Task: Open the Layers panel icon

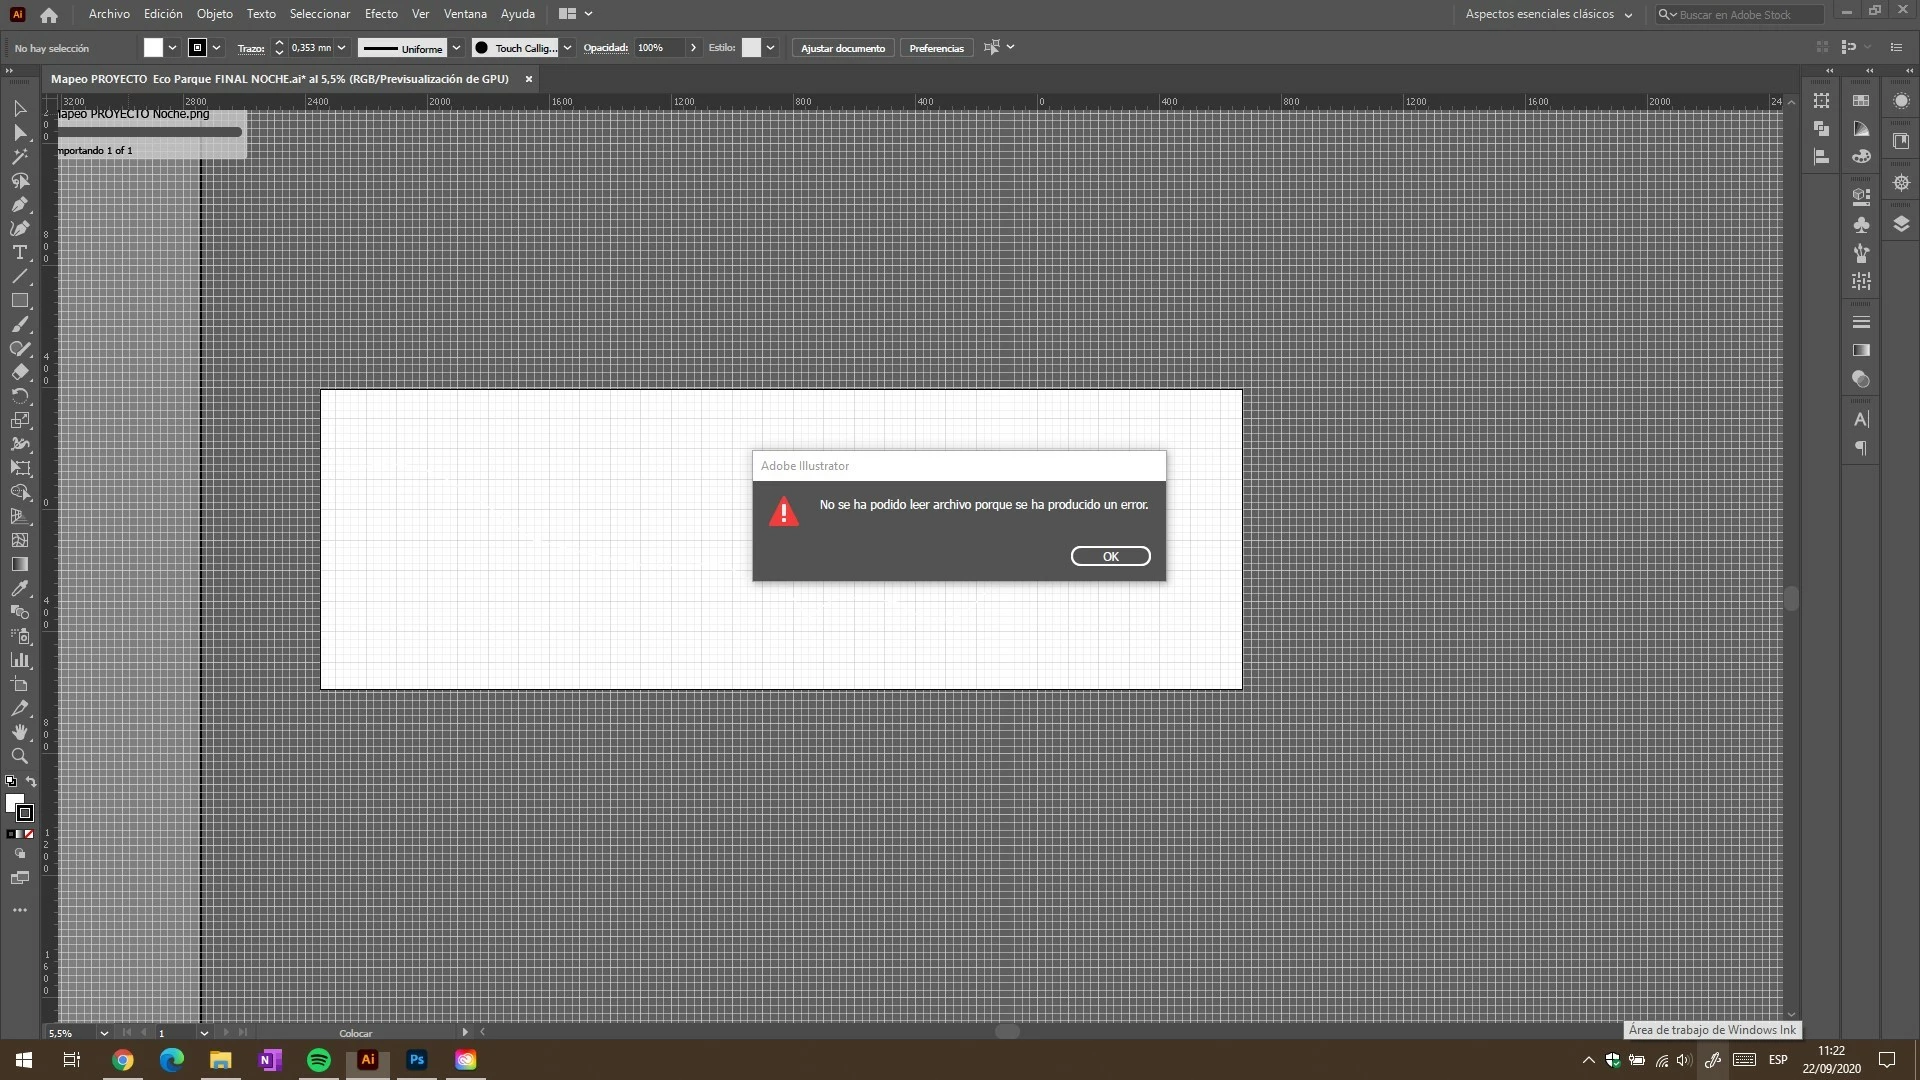Action: click(1901, 224)
